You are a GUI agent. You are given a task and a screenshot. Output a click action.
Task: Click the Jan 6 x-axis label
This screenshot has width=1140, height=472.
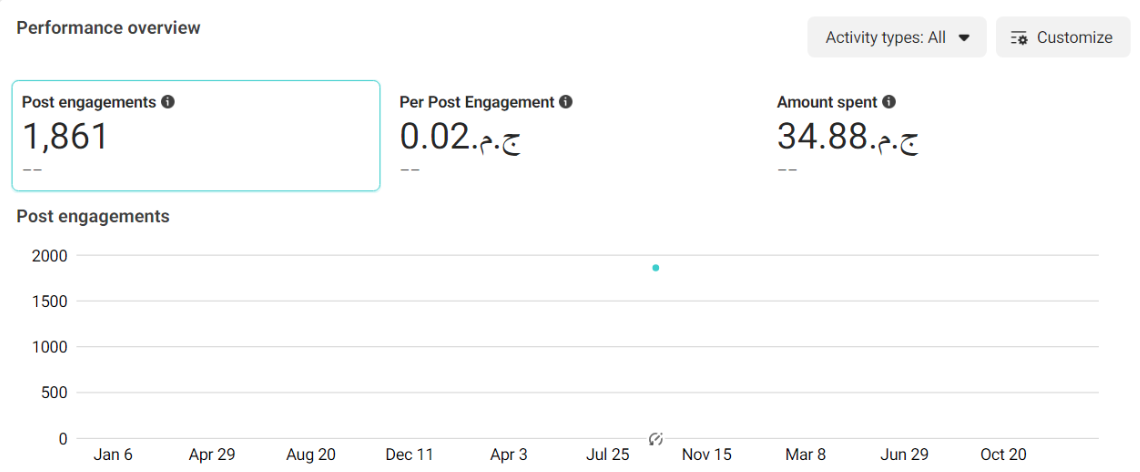[x=113, y=455]
